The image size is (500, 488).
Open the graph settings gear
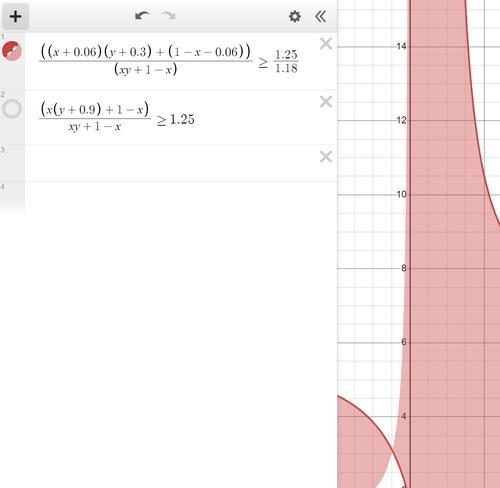[295, 16]
